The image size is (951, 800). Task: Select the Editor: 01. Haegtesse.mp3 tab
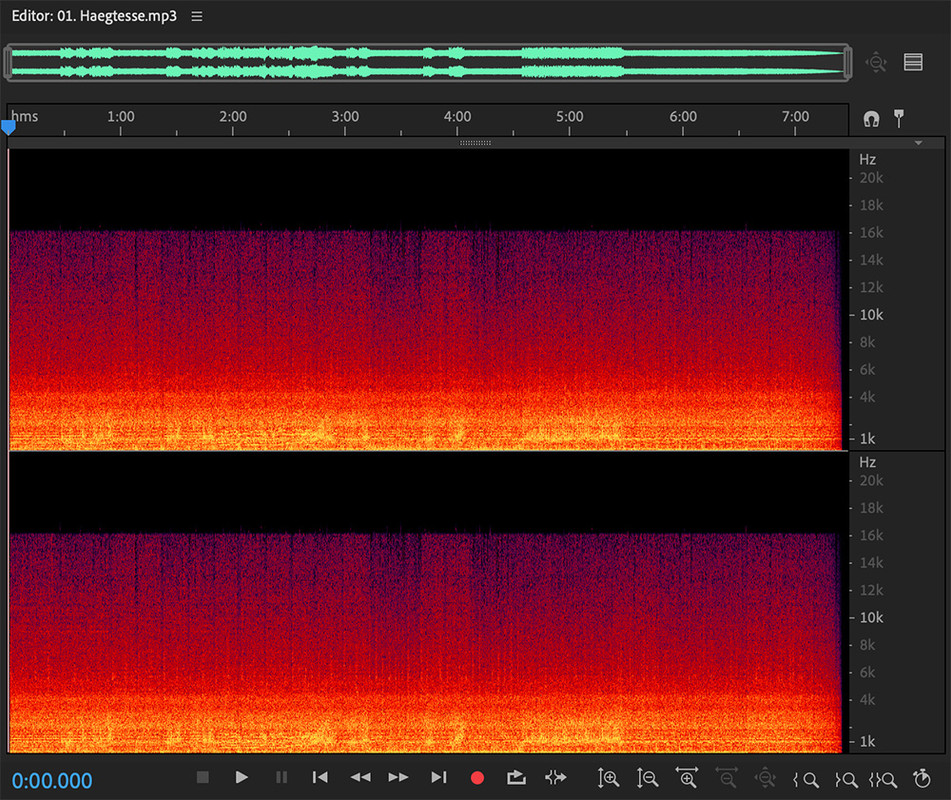click(x=94, y=16)
